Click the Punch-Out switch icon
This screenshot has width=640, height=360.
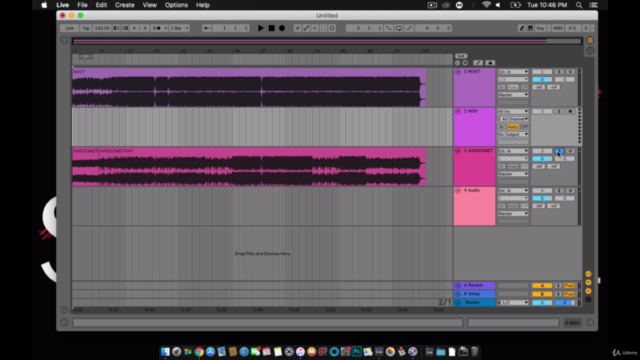pyautogui.click(x=409, y=28)
